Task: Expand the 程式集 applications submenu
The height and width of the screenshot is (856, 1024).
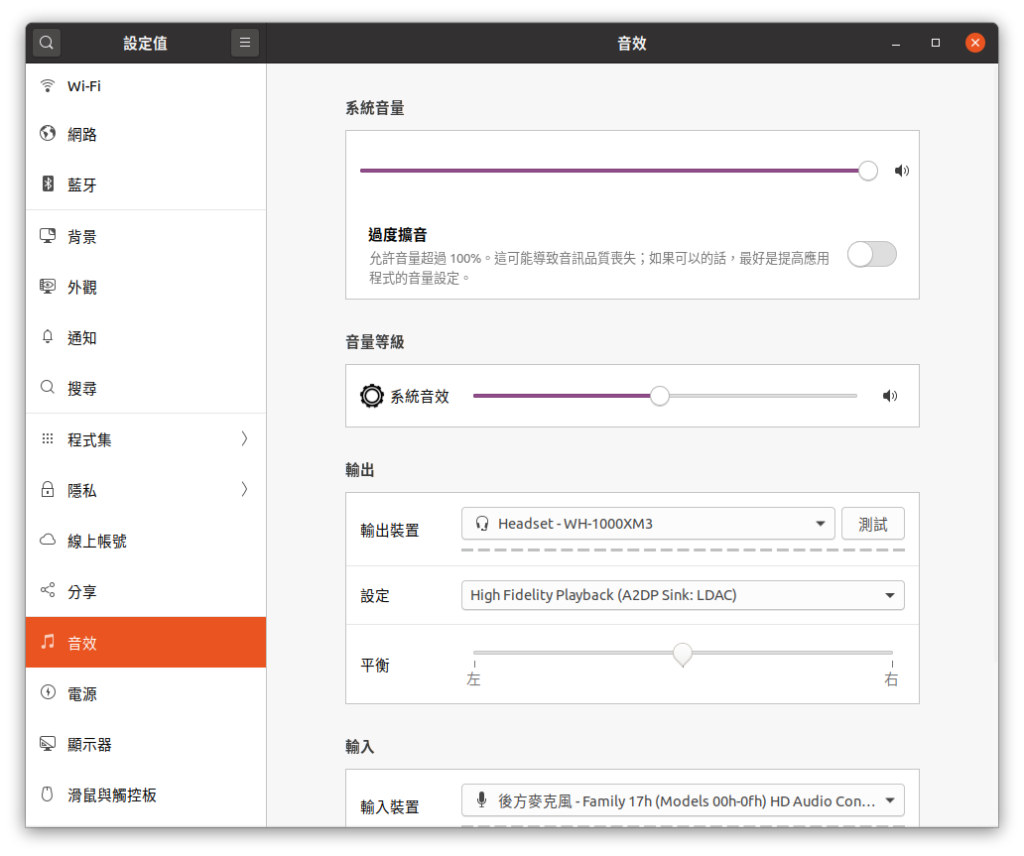Action: 244,439
